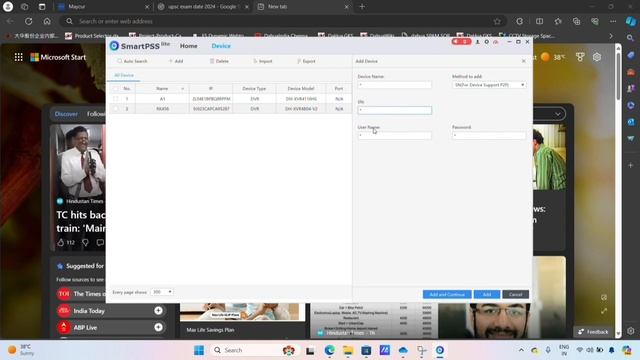Open the SmartPSS Device tab
Screen dimensions: 640x360
[221, 46]
